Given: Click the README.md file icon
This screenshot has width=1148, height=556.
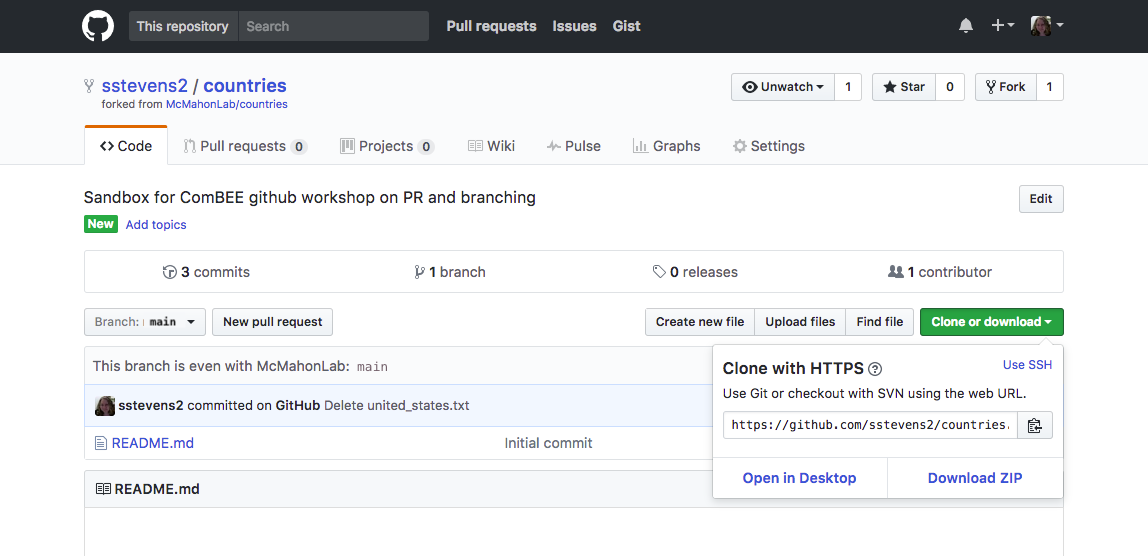Looking at the screenshot, I should (x=101, y=443).
